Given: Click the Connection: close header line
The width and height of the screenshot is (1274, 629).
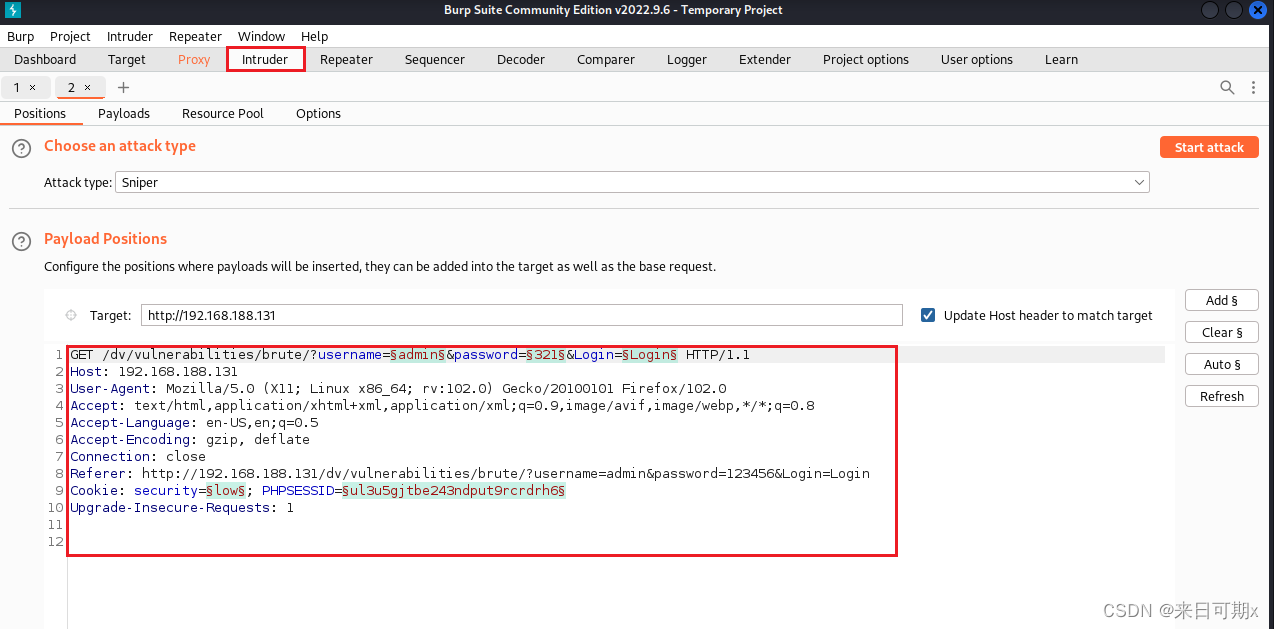Looking at the screenshot, I should [x=138, y=456].
